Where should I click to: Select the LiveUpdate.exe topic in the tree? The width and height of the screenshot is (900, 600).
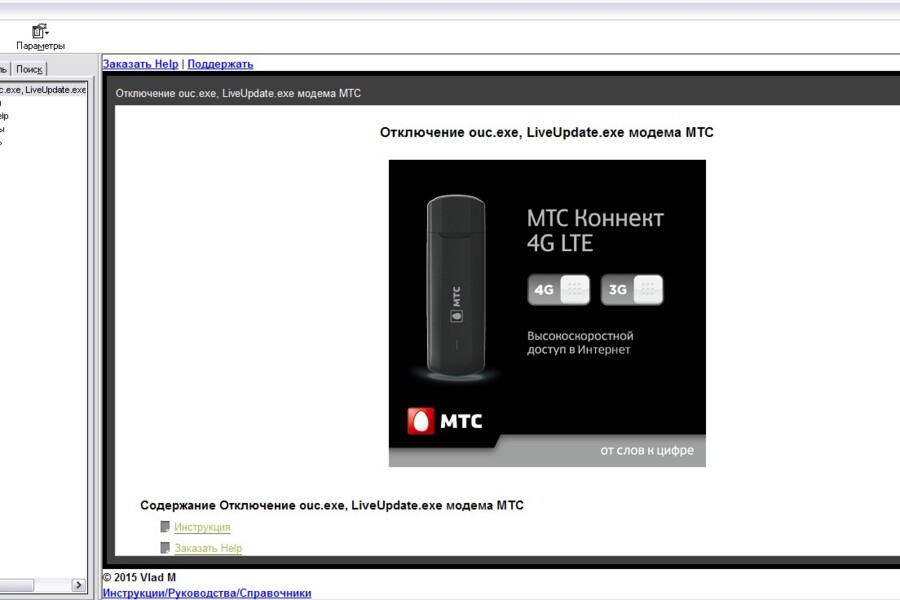pyautogui.click(x=43, y=90)
